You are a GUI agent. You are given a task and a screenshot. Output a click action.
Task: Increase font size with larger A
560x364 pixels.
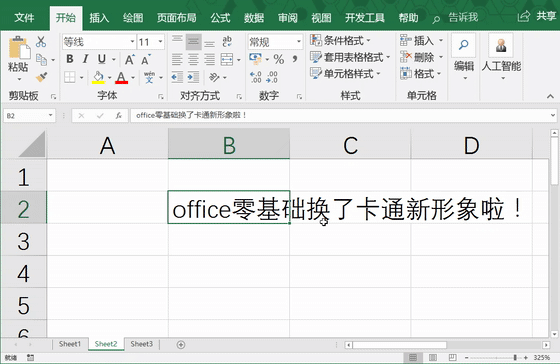click(x=130, y=60)
